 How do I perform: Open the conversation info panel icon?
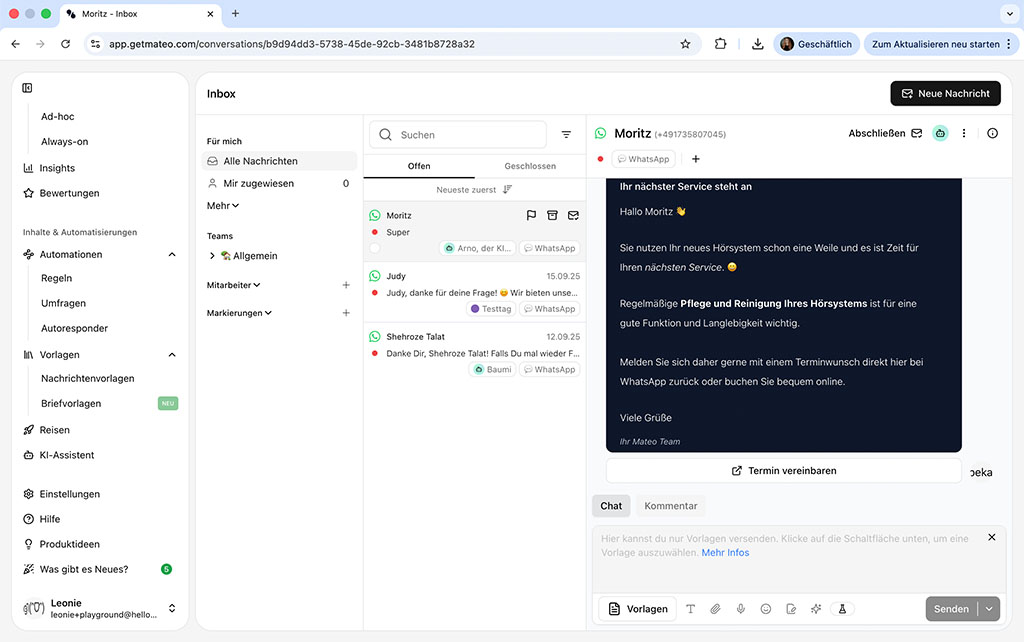pos(992,133)
